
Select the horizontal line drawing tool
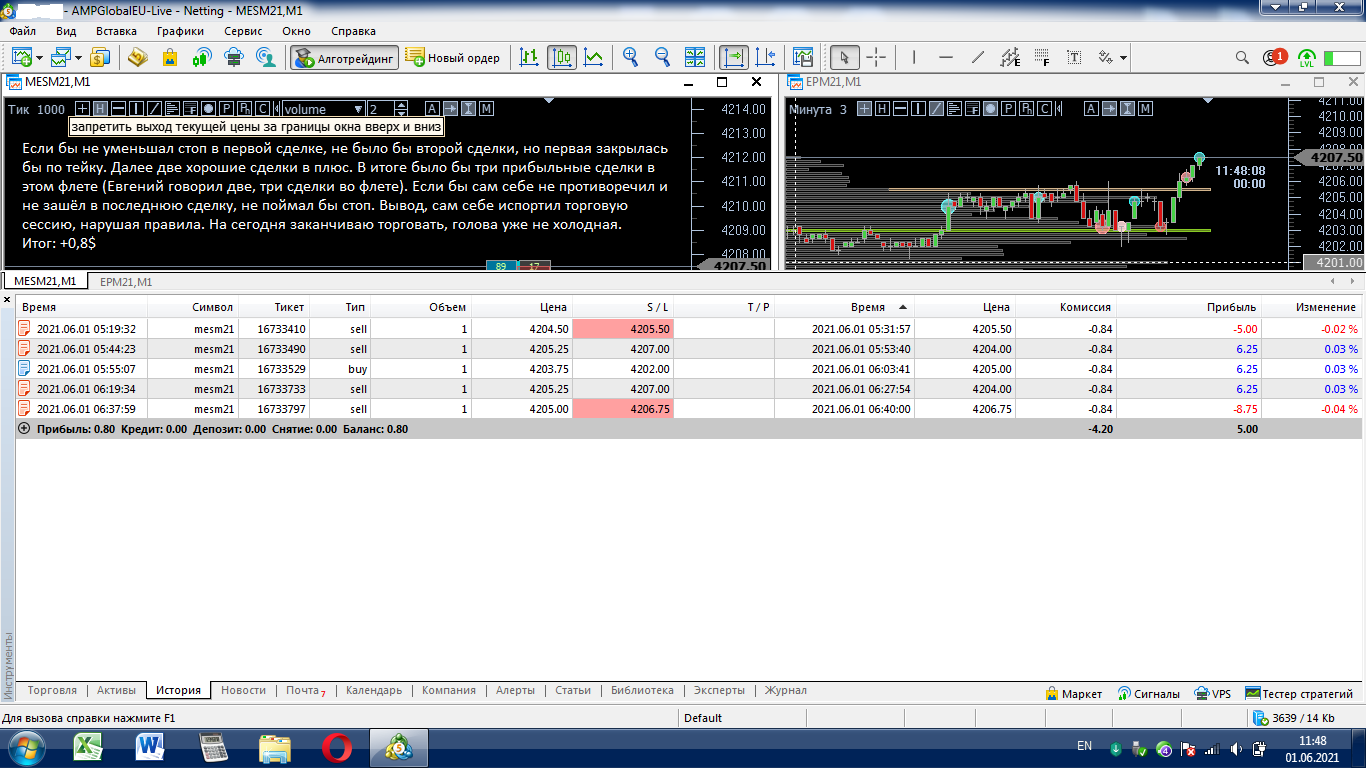click(x=947, y=57)
